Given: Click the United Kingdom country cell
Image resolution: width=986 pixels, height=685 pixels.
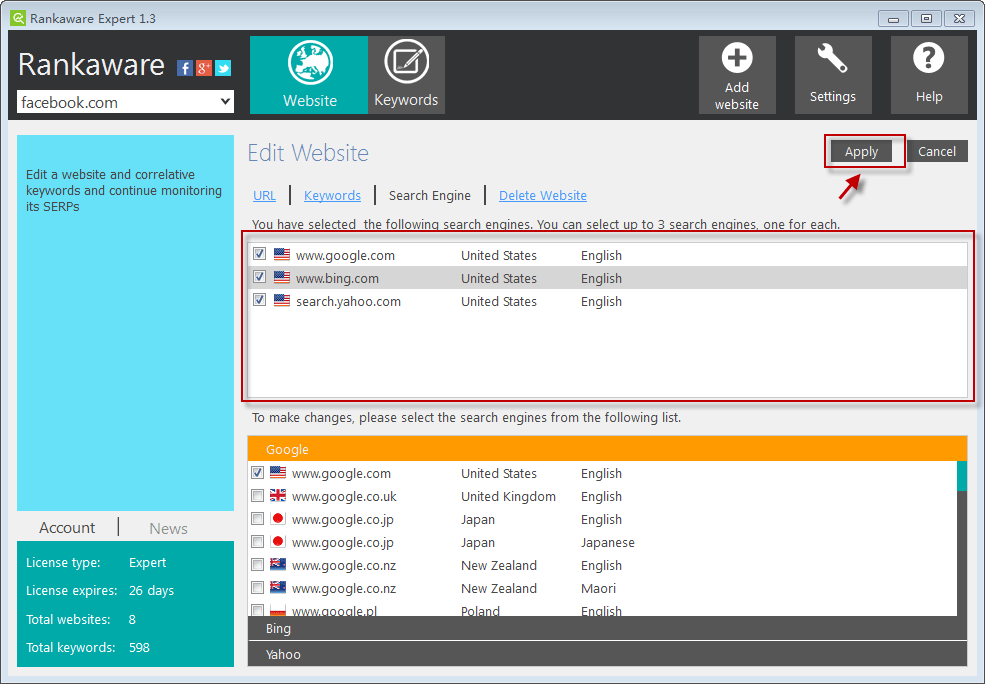Looking at the screenshot, I should (x=508, y=496).
